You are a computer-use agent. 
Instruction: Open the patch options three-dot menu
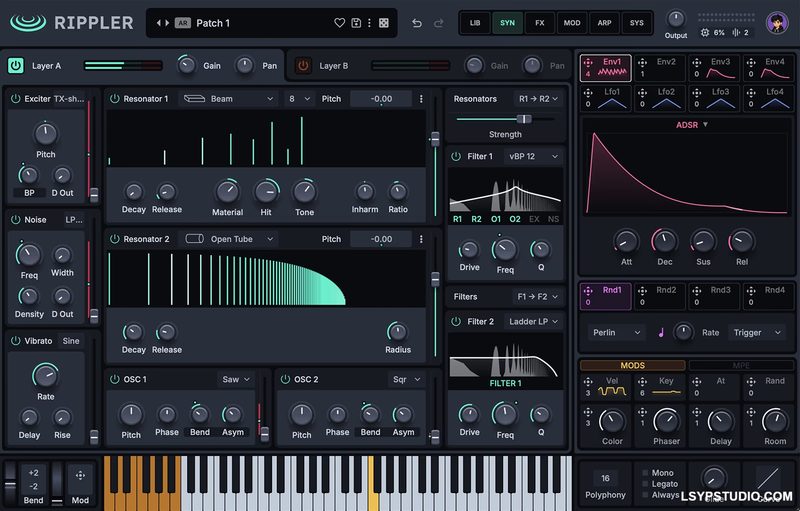pos(369,23)
